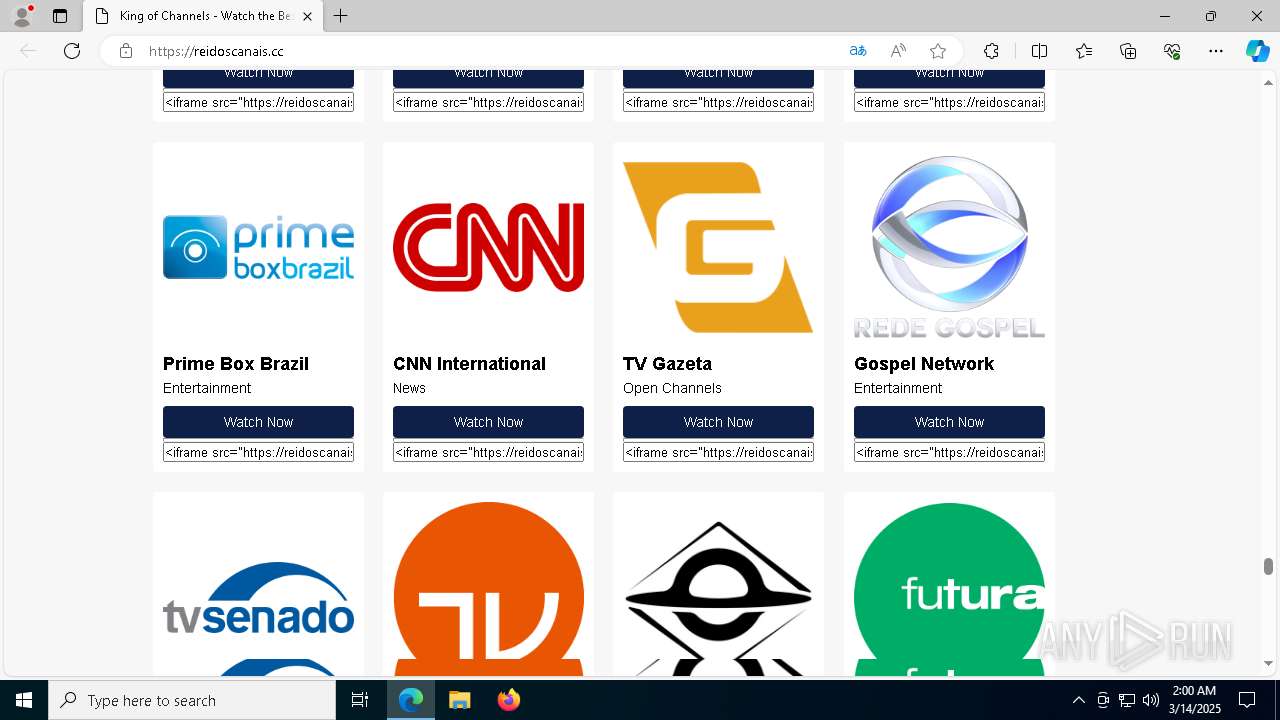This screenshot has height=720, width=1280.
Task: Open Microsoft Edge from the taskbar
Action: (411, 700)
